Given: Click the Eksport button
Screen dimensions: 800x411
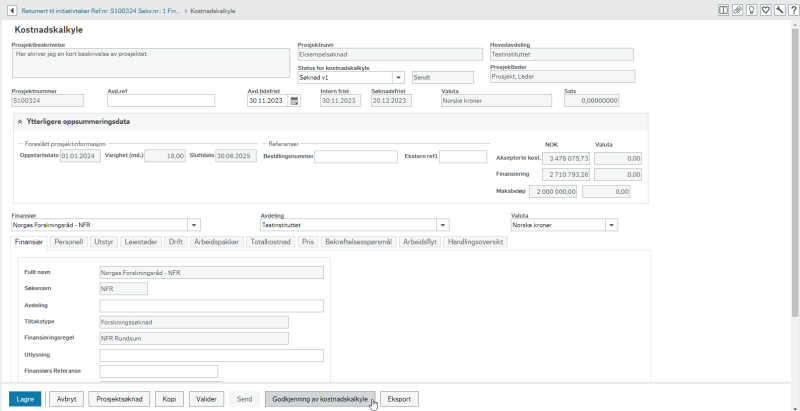Looking at the screenshot, I should tap(399, 399).
